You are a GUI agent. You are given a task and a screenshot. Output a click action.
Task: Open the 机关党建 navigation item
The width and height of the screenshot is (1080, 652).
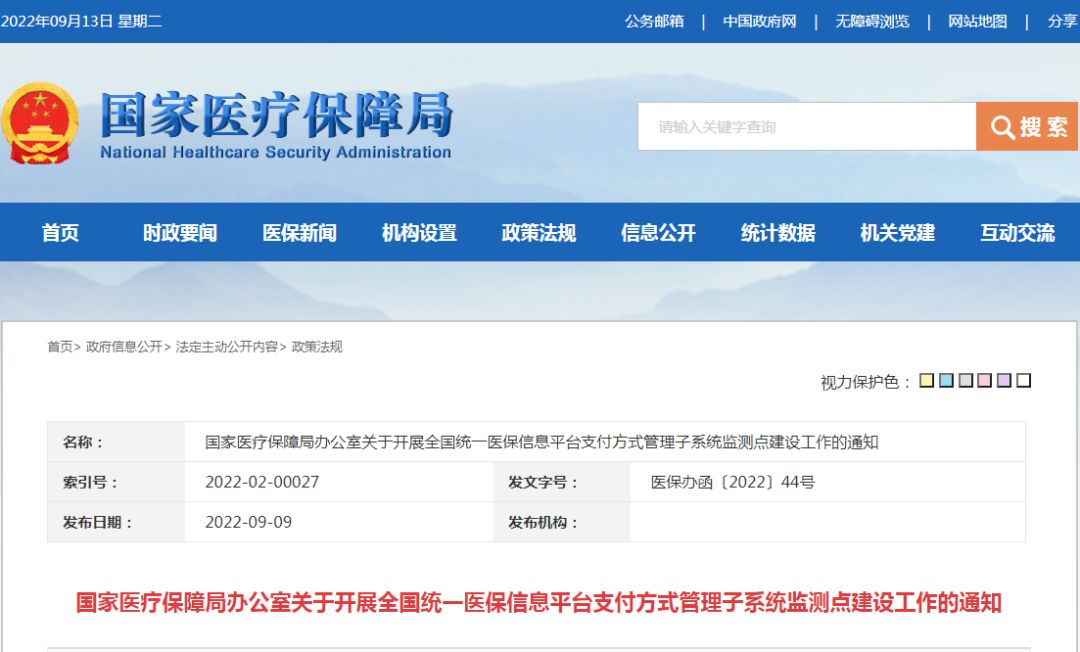tap(897, 233)
